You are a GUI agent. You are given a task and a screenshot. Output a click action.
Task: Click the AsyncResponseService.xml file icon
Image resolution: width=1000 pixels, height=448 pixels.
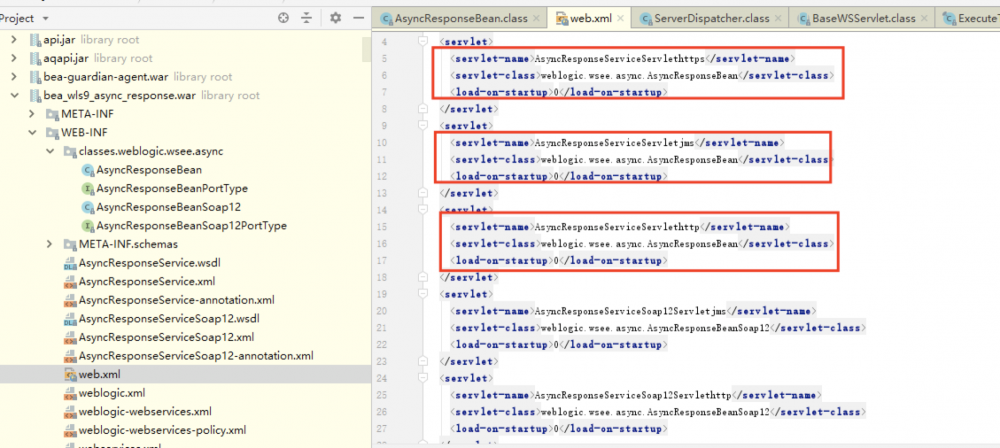click(70, 281)
